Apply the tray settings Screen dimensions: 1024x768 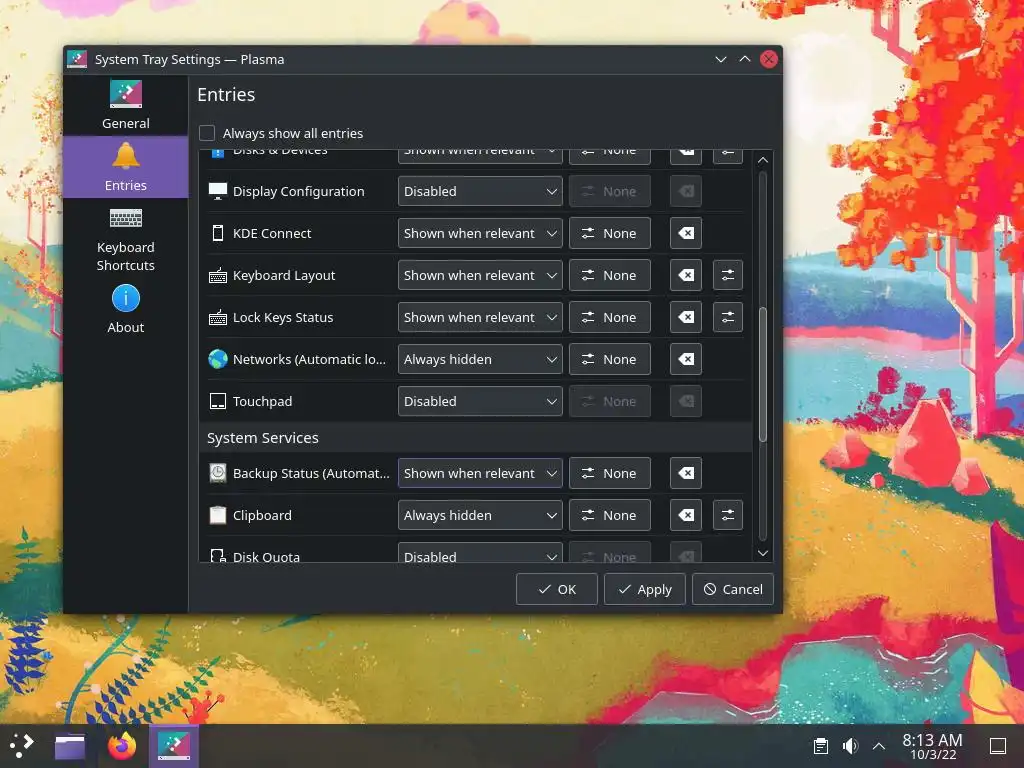(x=645, y=589)
